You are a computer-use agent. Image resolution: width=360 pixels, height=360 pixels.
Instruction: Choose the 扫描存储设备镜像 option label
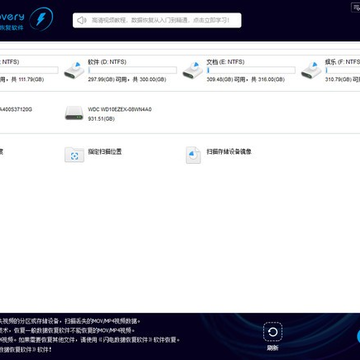tap(229, 152)
